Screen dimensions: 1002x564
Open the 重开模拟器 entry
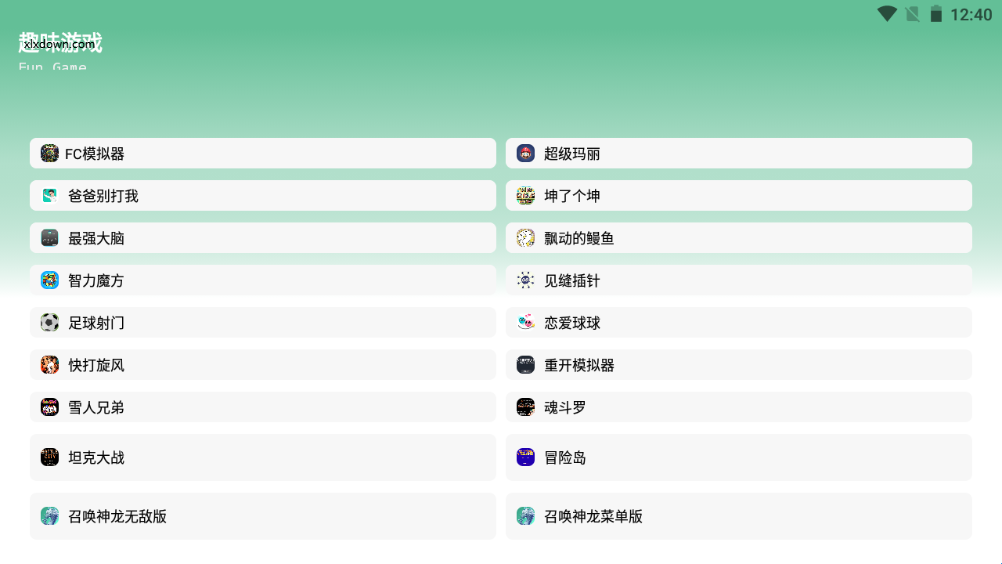click(x=739, y=365)
